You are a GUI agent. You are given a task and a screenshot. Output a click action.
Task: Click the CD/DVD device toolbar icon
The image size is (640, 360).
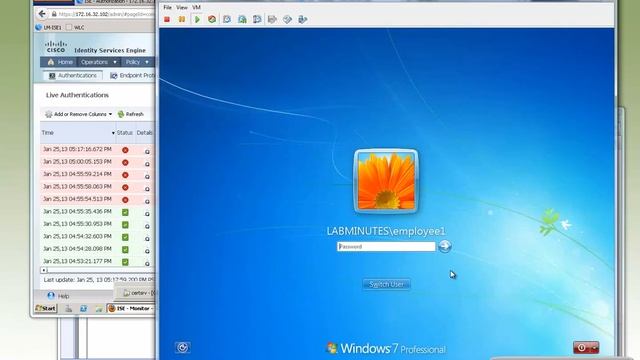coord(287,19)
